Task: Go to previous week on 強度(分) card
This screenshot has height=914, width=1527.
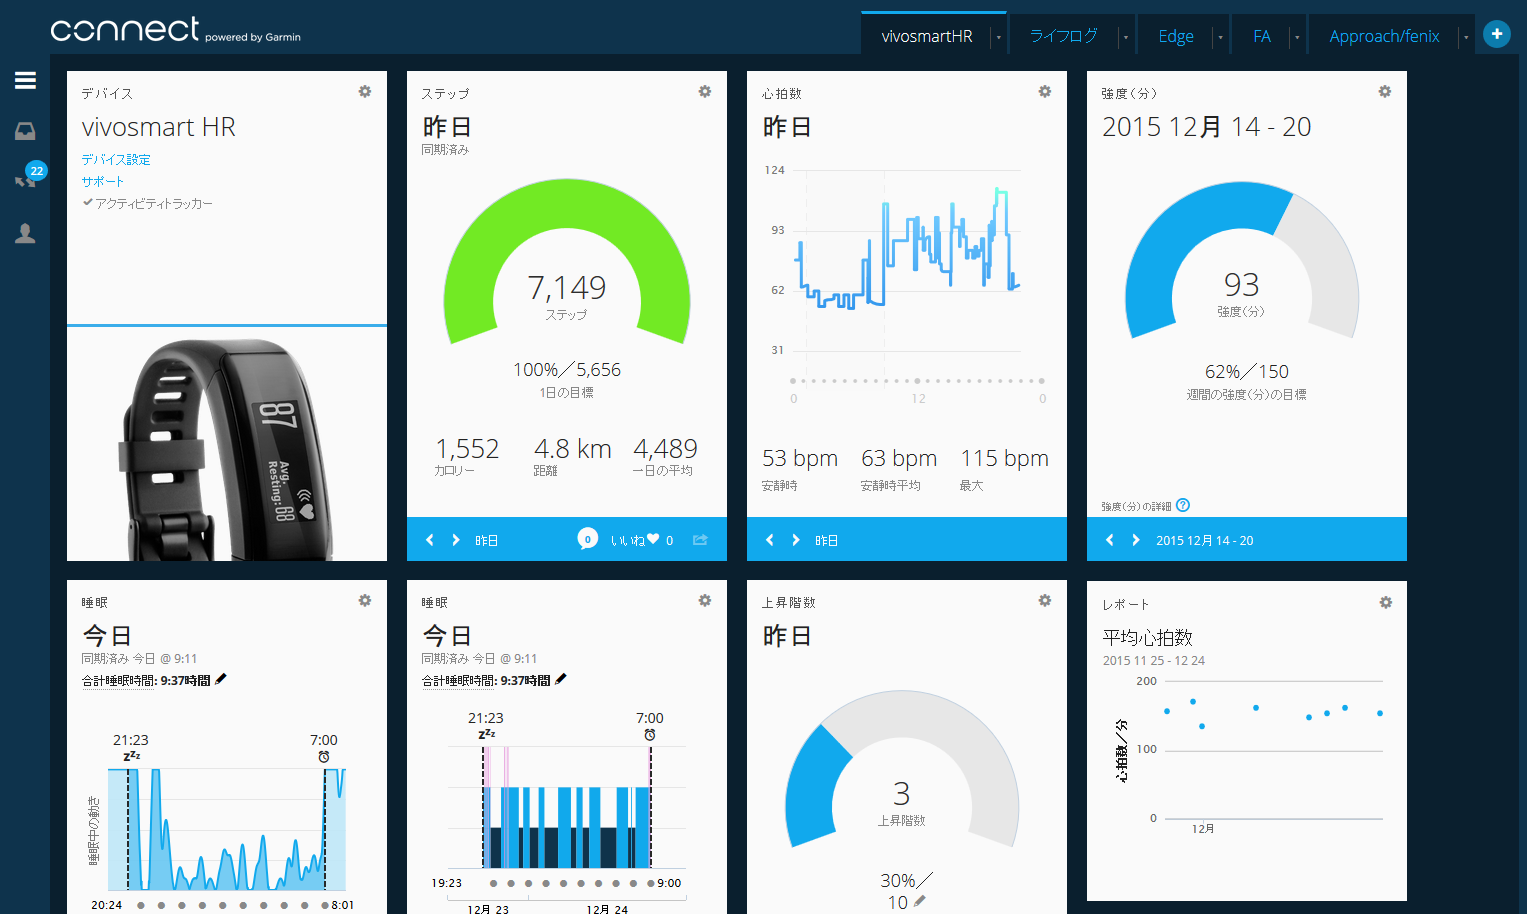Action: pyautogui.click(x=1110, y=540)
